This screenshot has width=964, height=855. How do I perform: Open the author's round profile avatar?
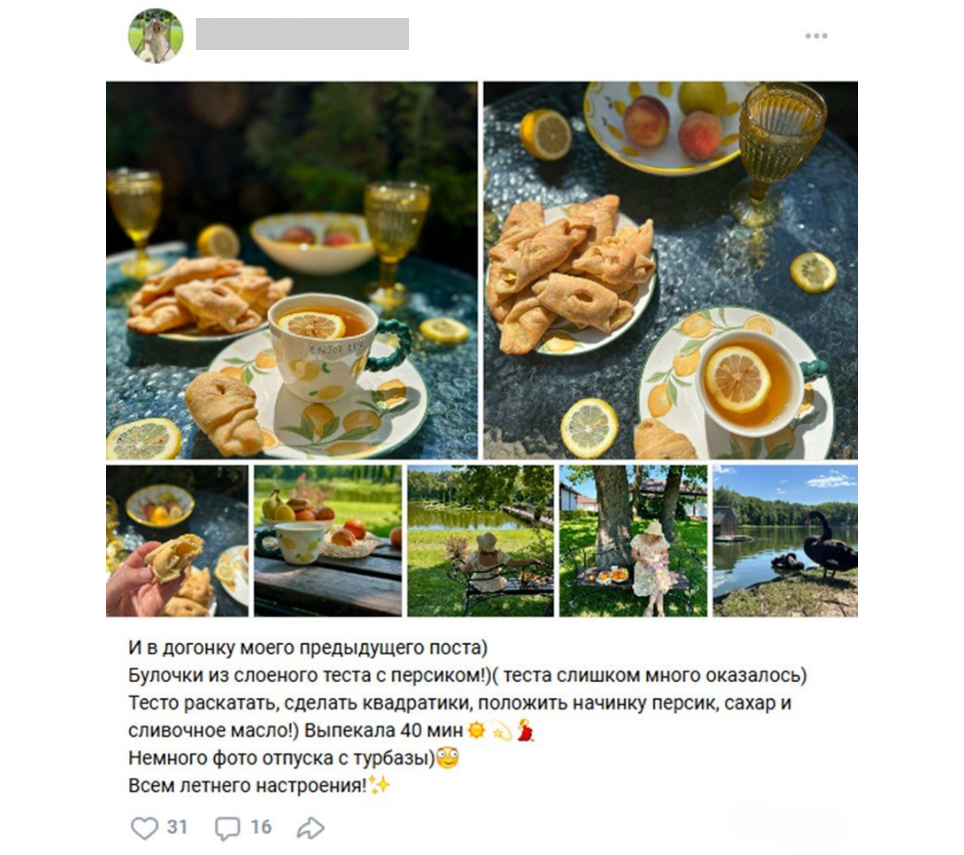[x=156, y=36]
